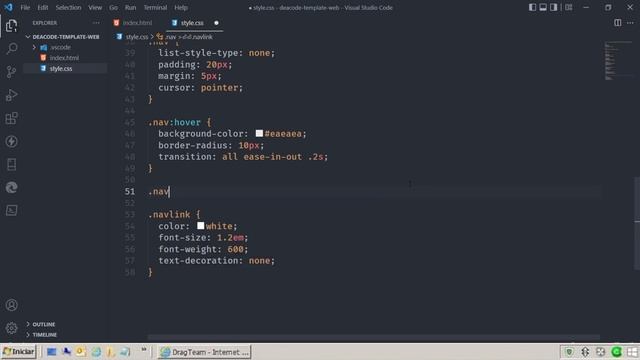Viewport: 640px width, 360px height.
Task: Click the green circle tray icon
Action: (x=616, y=352)
